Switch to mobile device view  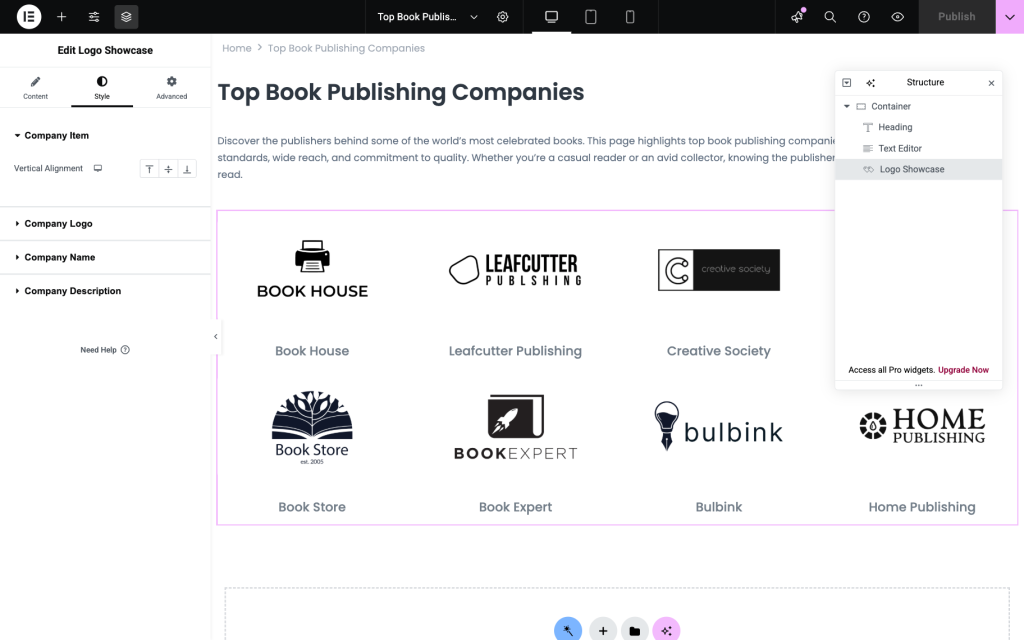click(630, 16)
